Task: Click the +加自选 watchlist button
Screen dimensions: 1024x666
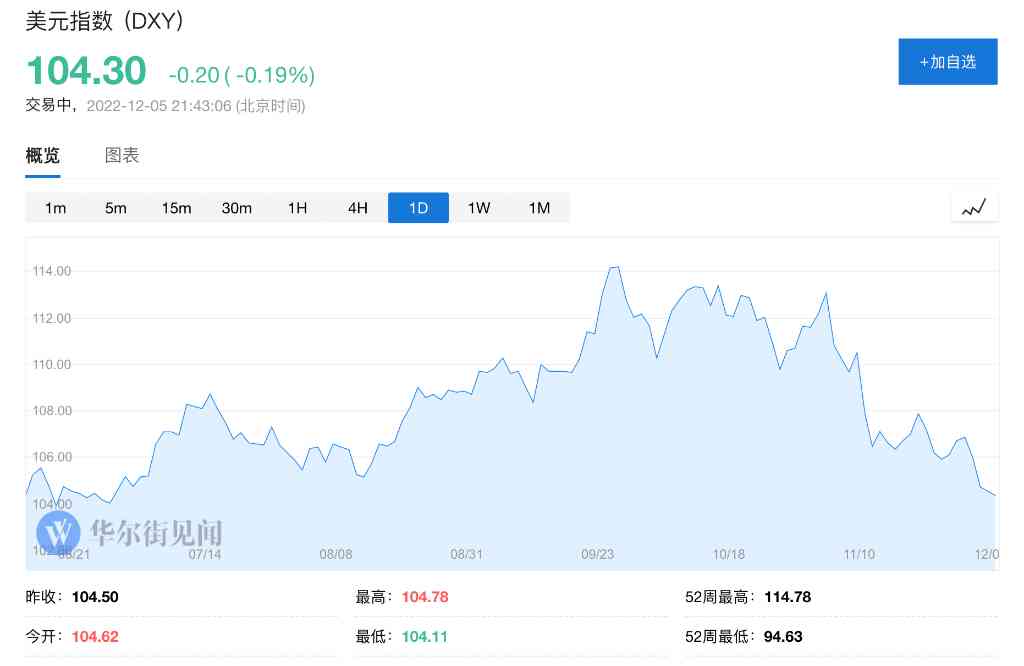Action: click(x=947, y=61)
